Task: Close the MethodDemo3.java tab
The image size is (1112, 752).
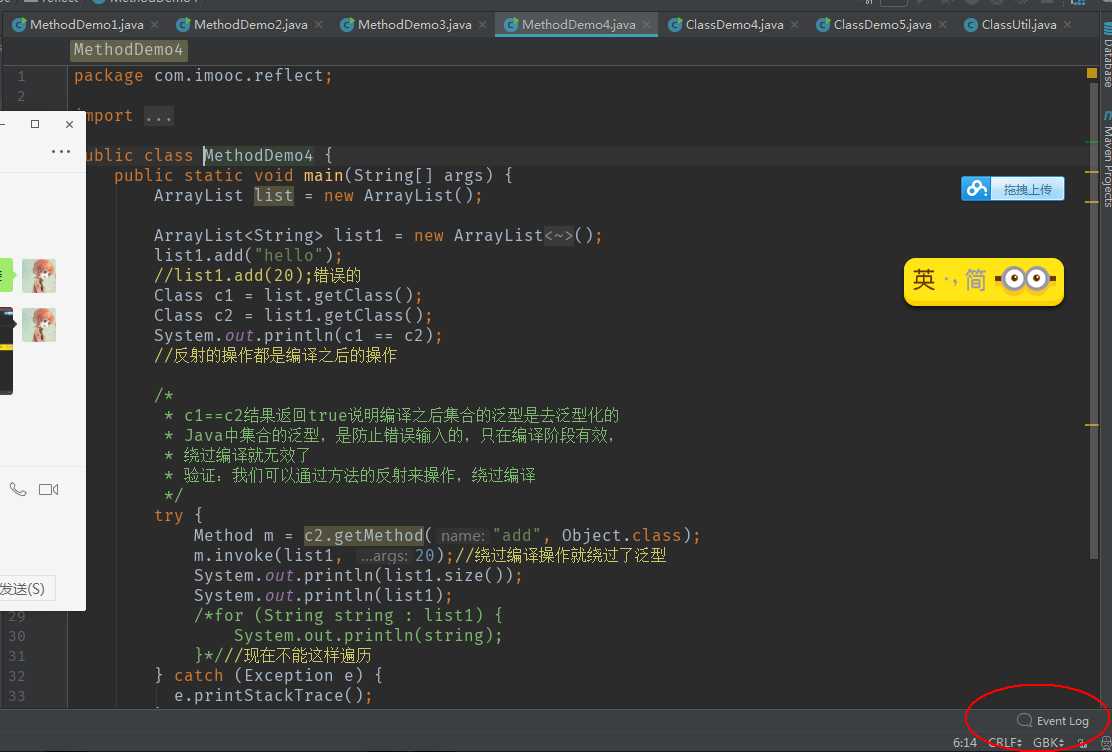Action: click(x=483, y=25)
